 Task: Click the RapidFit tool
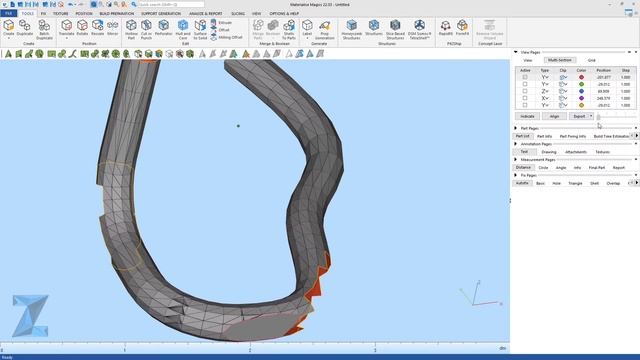(446, 28)
